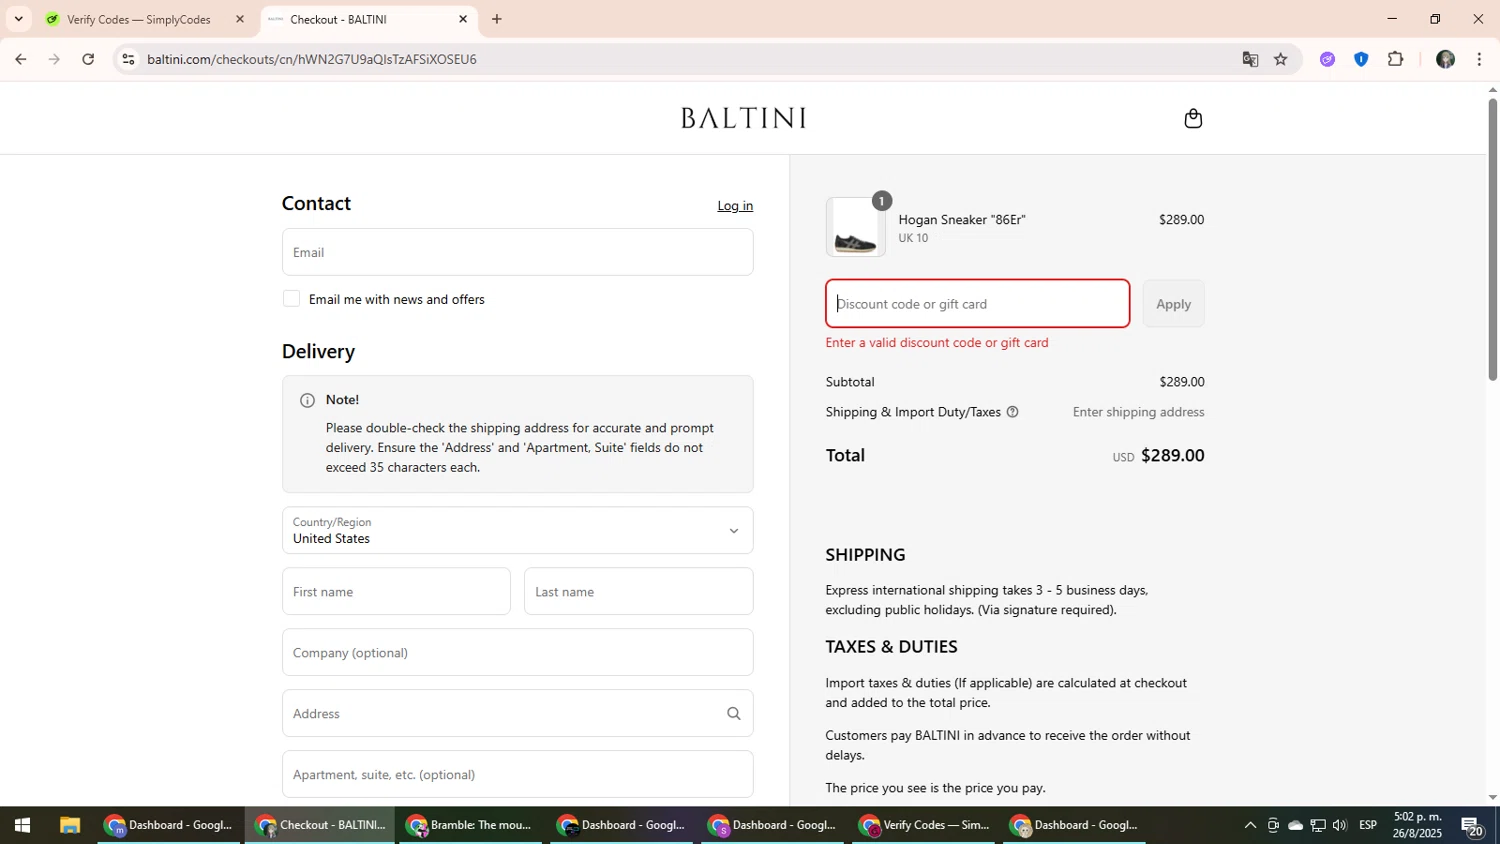This screenshot has height=844, width=1500.
Task: Click the BALTINI logo in the header
Action: (x=743, y=118)
